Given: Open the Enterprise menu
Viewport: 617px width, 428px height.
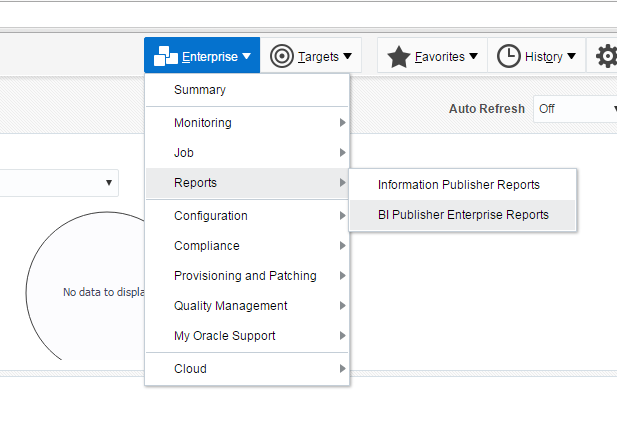Looking at the screenshot, I should point(202,55).
